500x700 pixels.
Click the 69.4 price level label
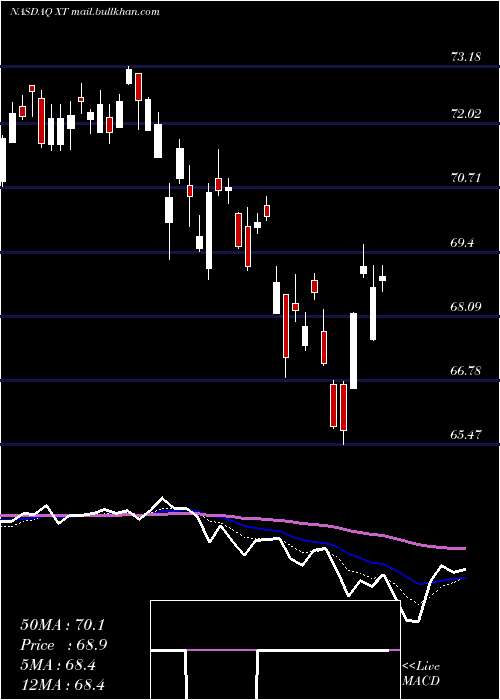464,243
